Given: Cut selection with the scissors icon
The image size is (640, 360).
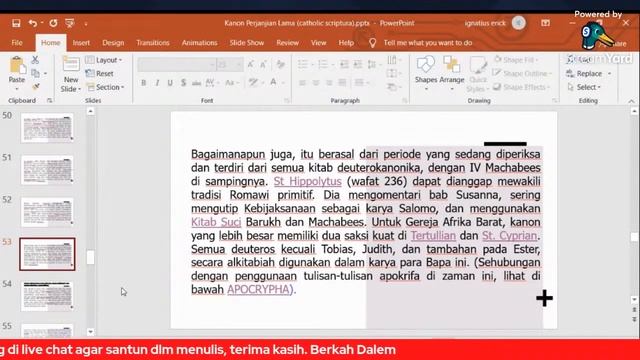Looking at the screenshot, I should pos(35,60).
